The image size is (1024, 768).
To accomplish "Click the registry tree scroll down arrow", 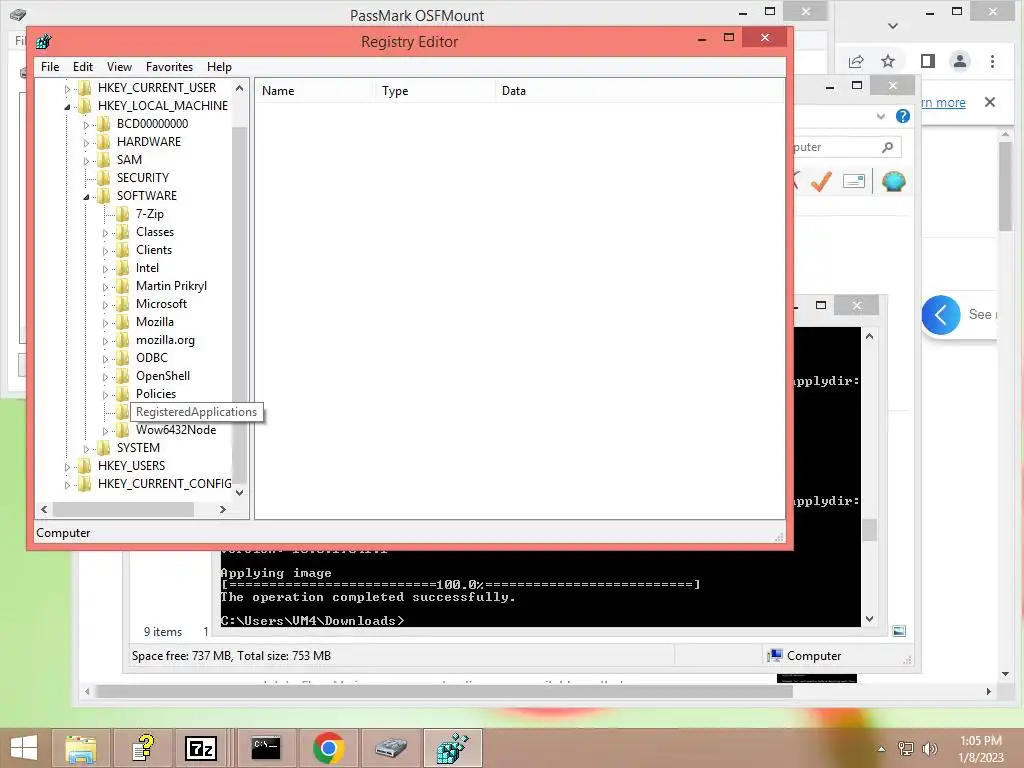I will [x=239, y=492].
